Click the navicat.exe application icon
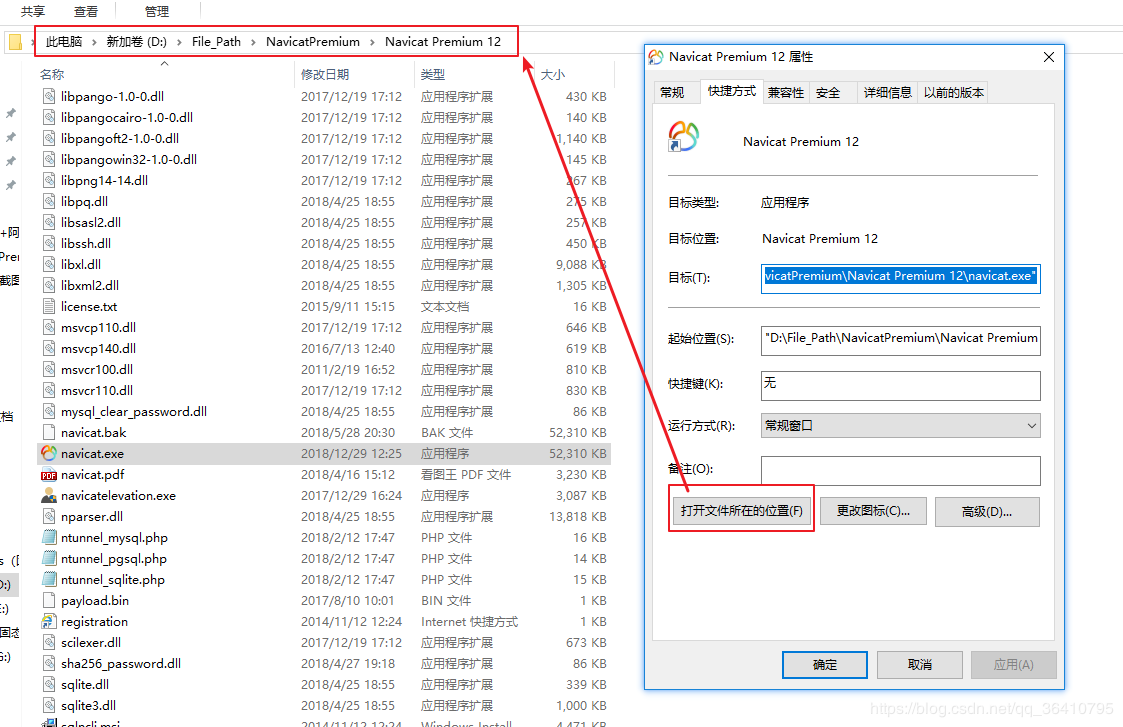The width and height of the screenshot is (1123, 727). (x=49, y=453)
